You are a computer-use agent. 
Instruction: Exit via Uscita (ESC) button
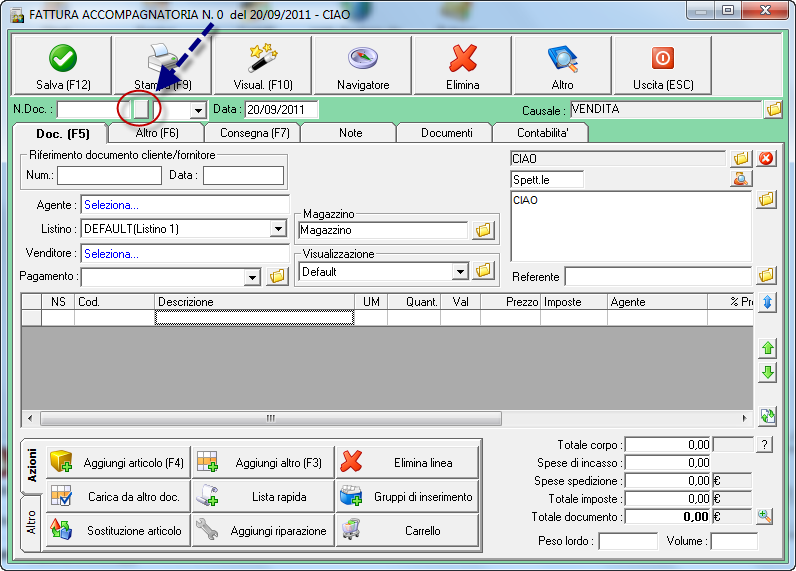tap(662, 65)
